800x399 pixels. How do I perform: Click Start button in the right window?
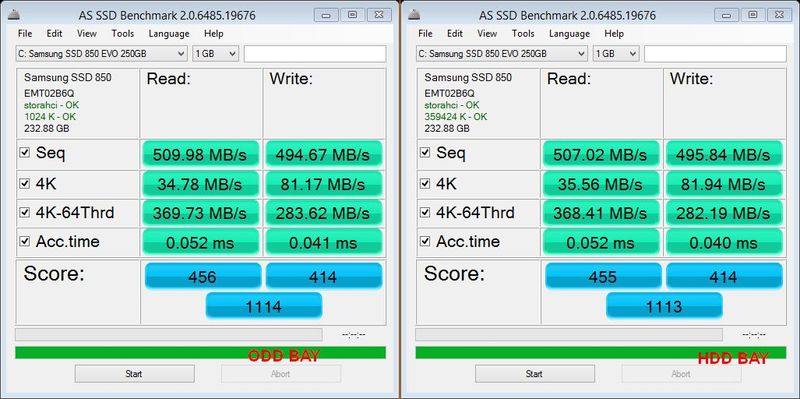(x=535, y=373)
